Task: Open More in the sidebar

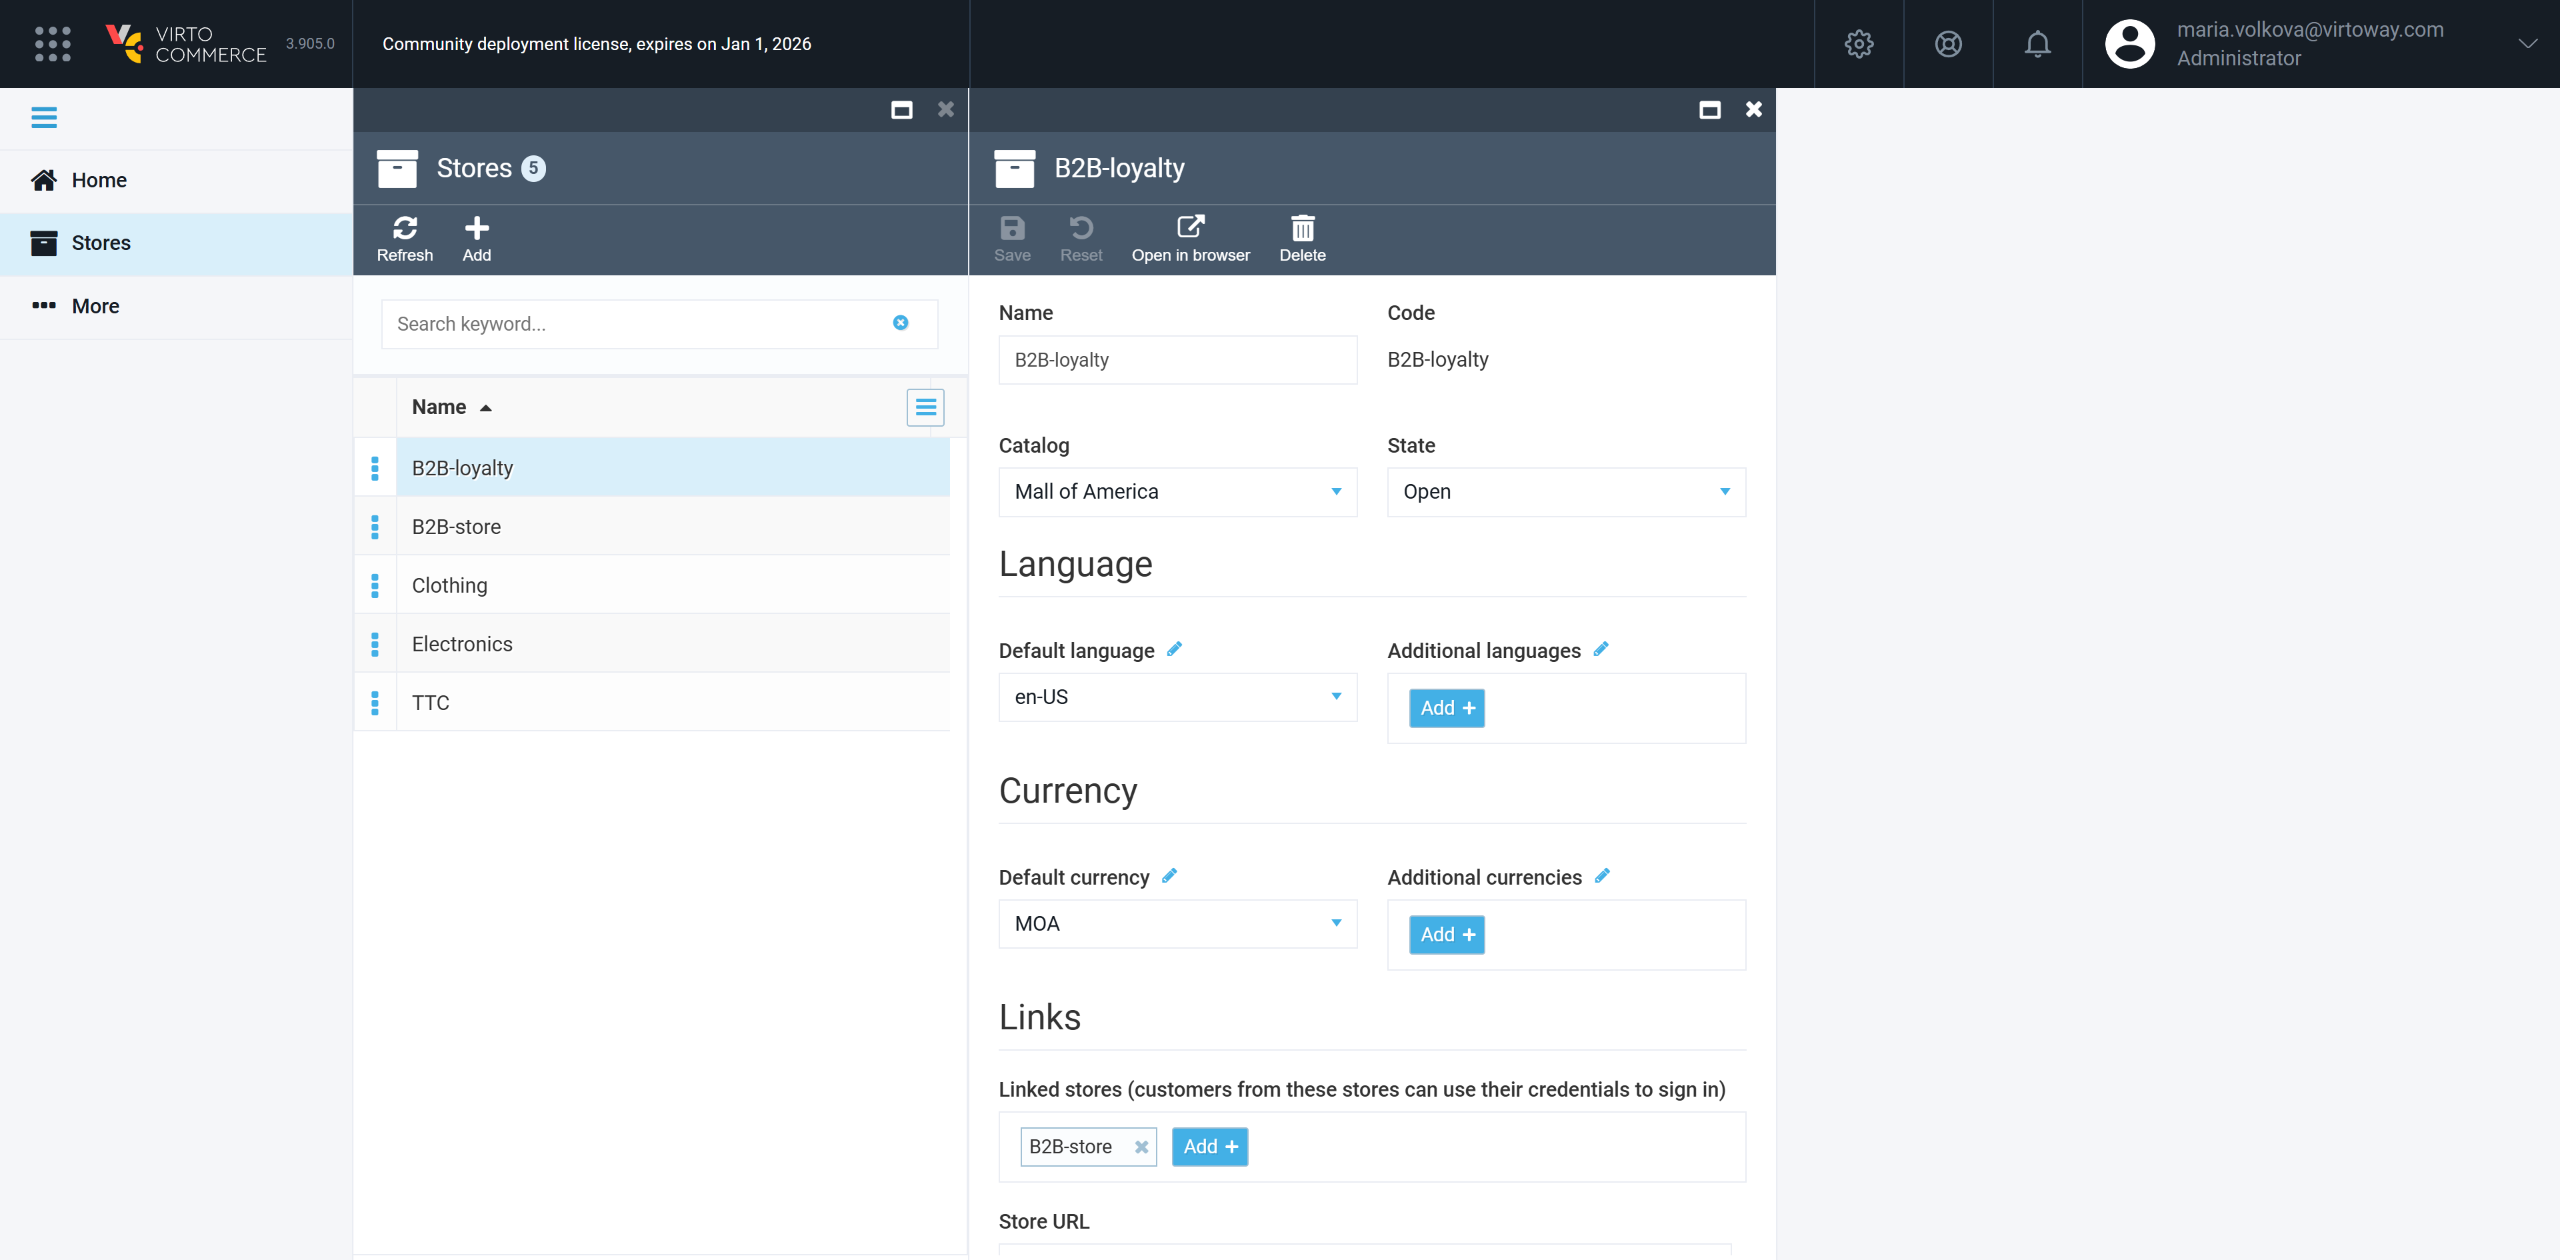Action: [94, 306]
